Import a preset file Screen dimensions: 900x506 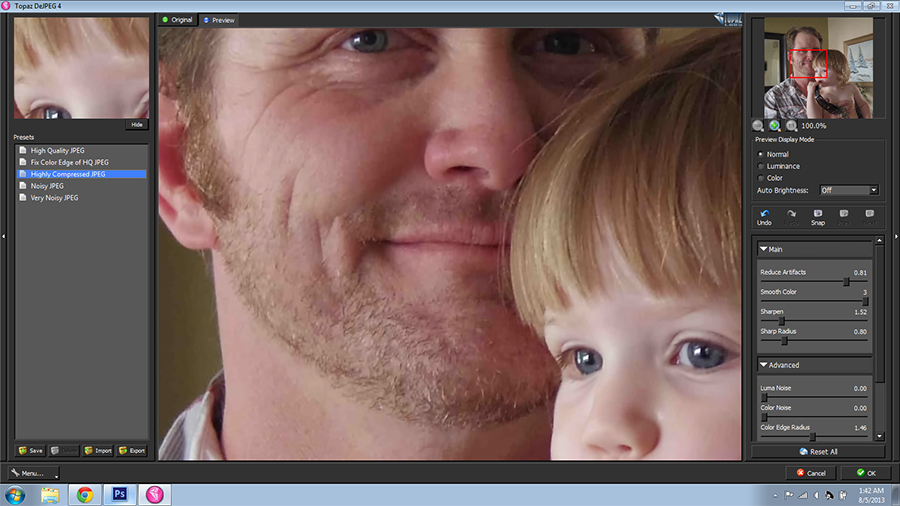point(98,450)
